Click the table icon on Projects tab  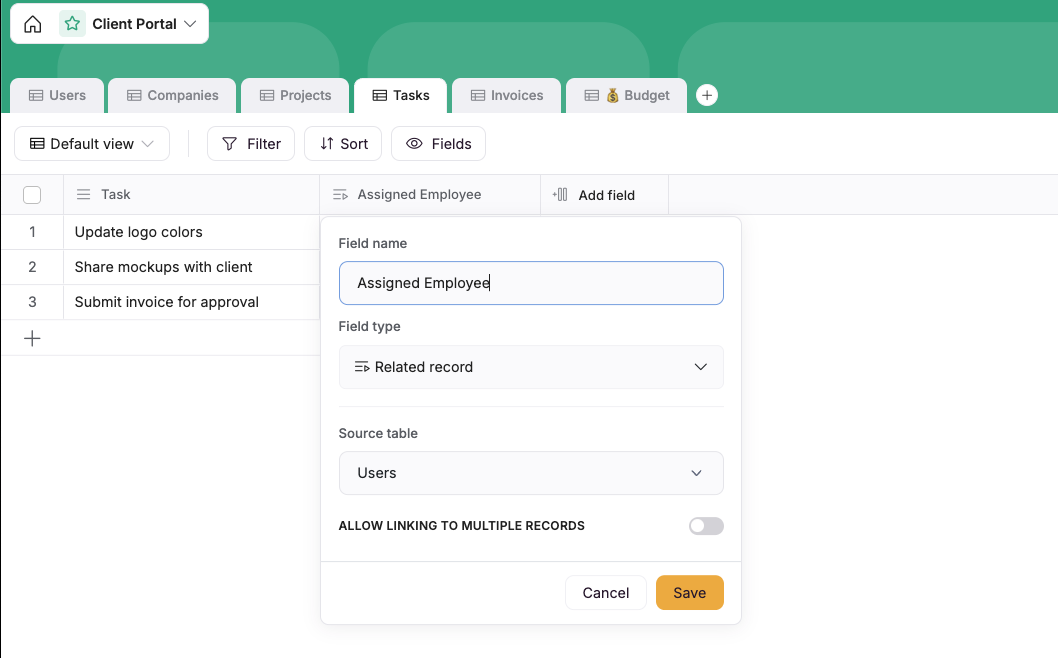pyautogui.click(x=267, y=95)
